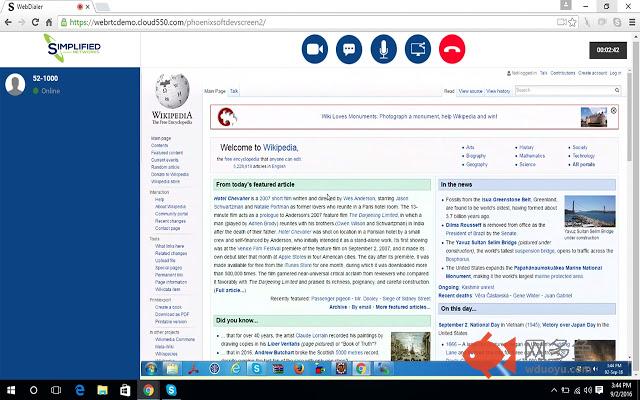Click the browser home icon
640x400 pixels.
pos(49,22)
